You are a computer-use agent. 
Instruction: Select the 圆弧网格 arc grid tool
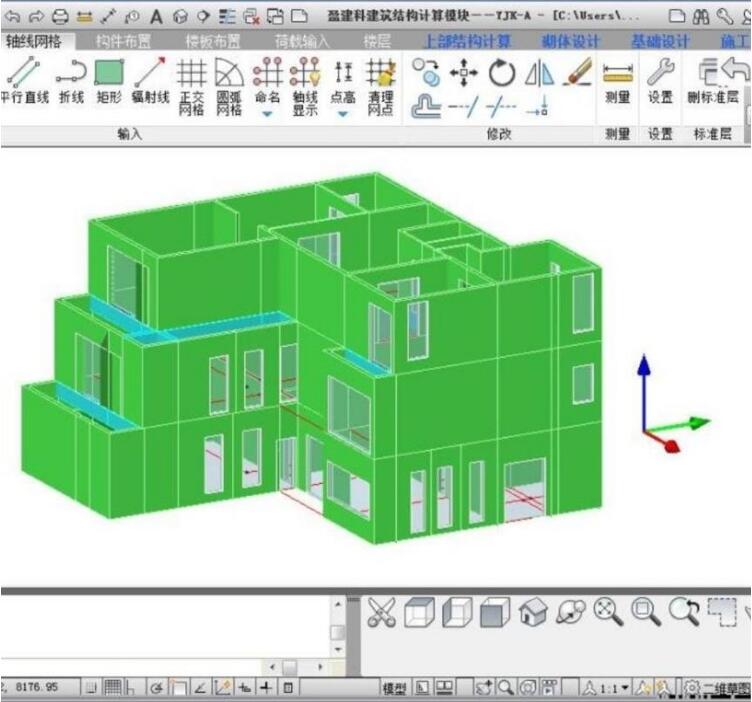[229, 85]
